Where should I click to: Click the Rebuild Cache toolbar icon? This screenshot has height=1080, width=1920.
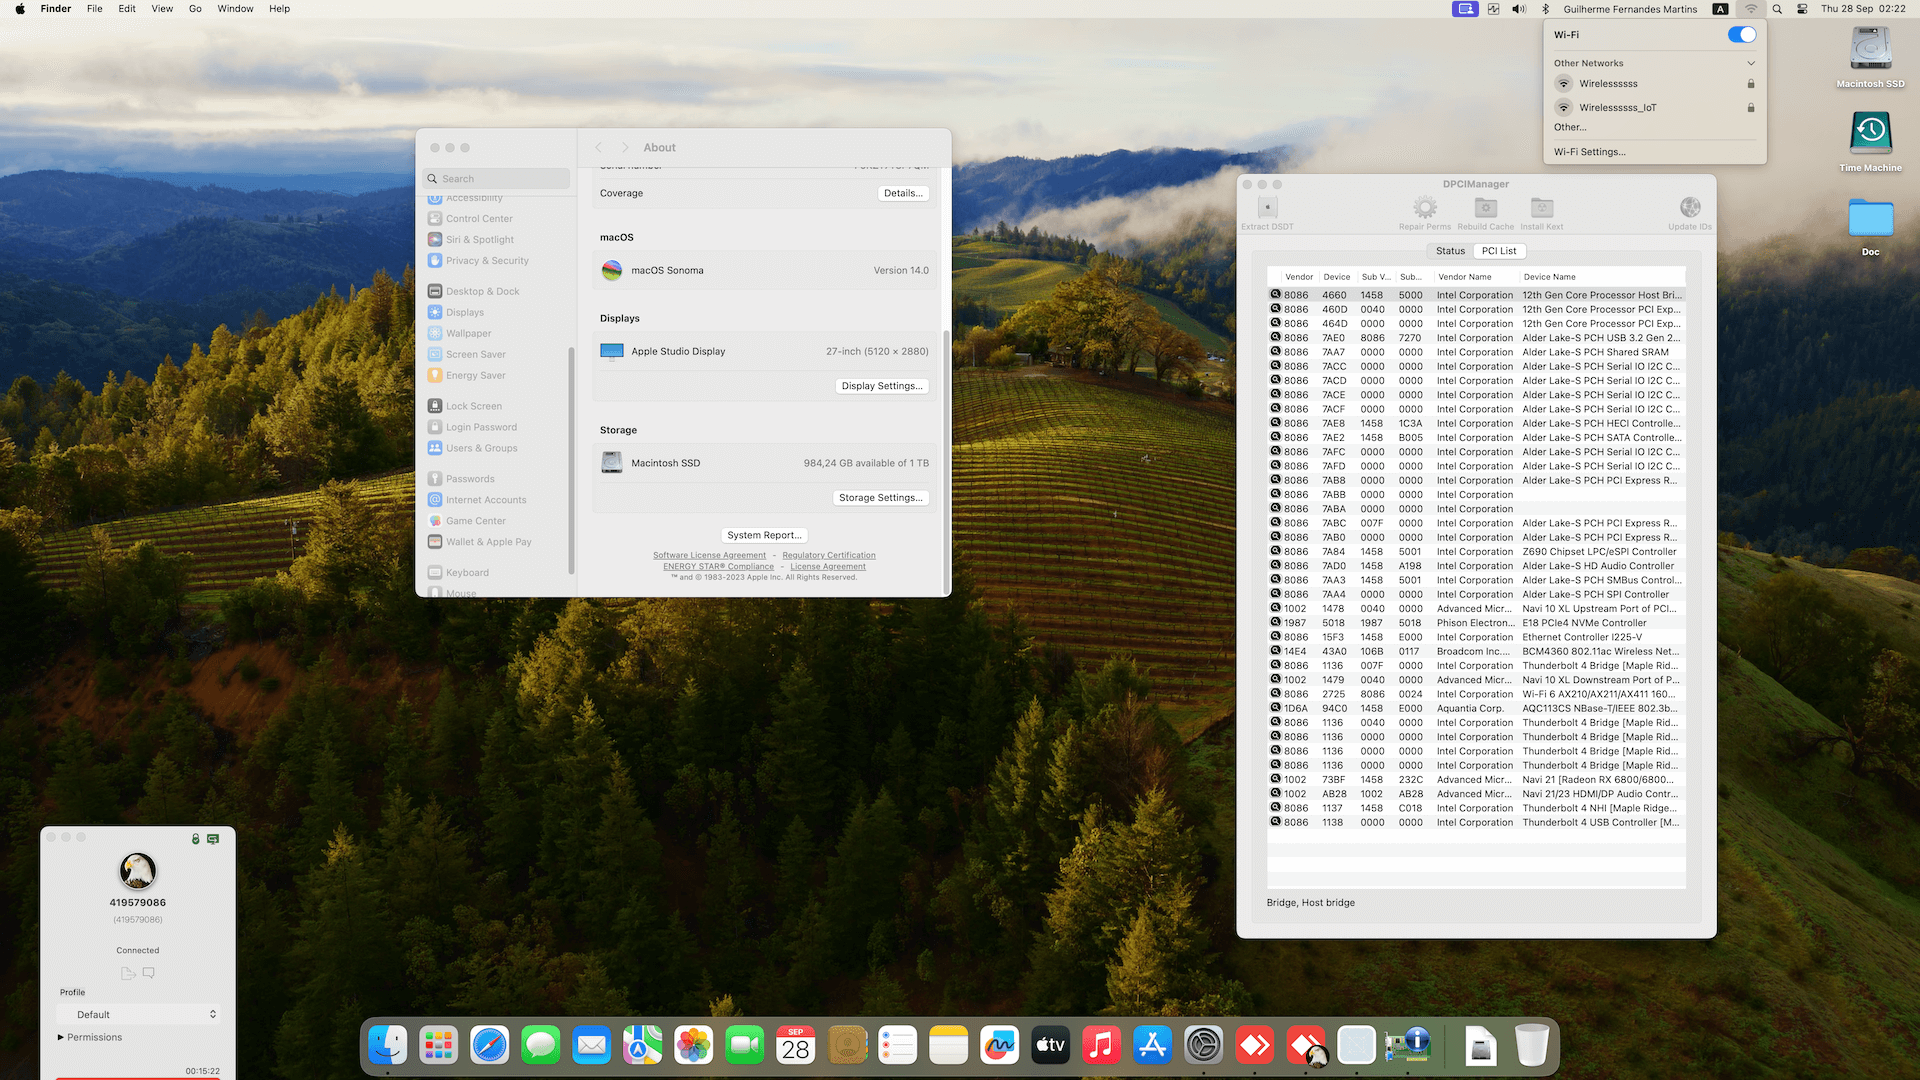(1485, 208)
